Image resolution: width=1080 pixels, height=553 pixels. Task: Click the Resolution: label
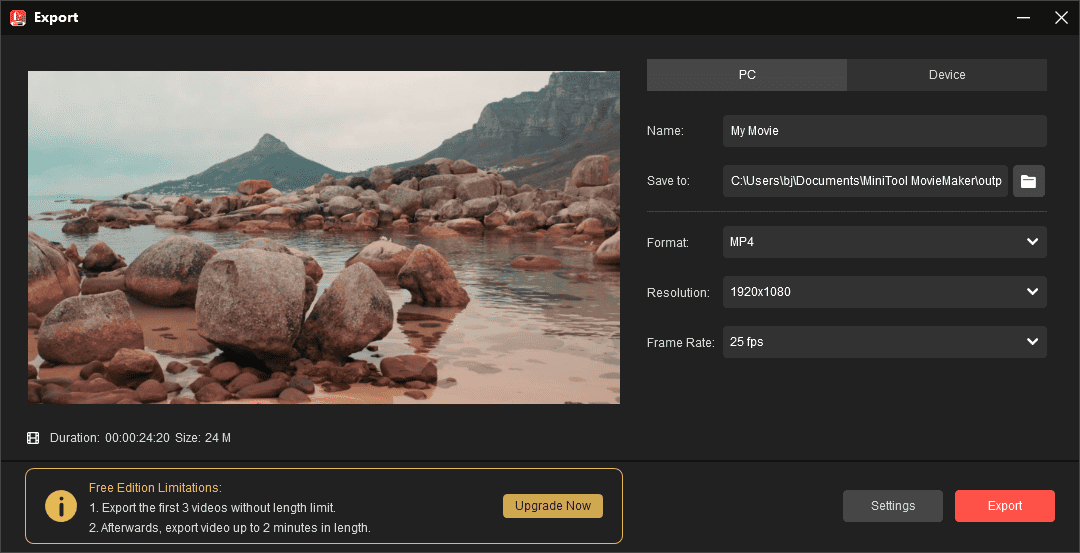(x=678, y=293)
